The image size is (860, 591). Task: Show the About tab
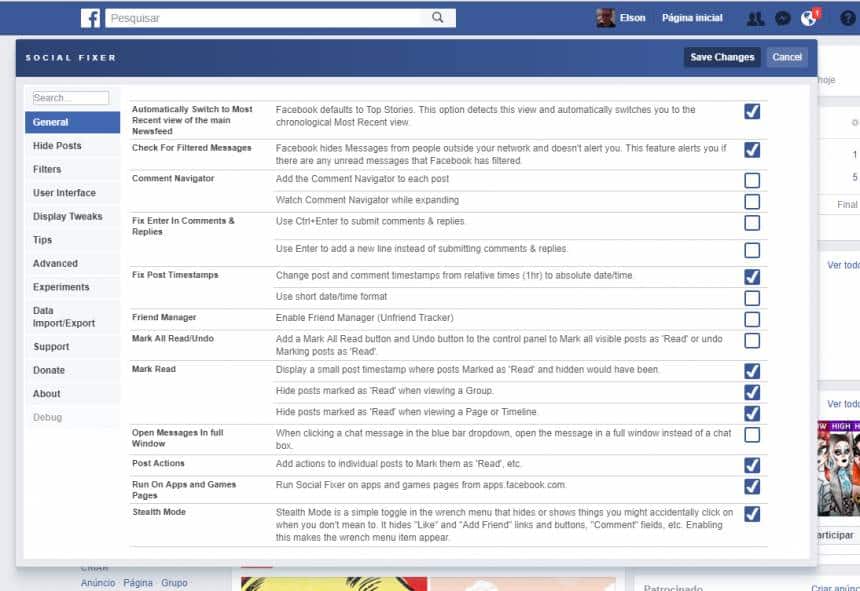(72, 394)
